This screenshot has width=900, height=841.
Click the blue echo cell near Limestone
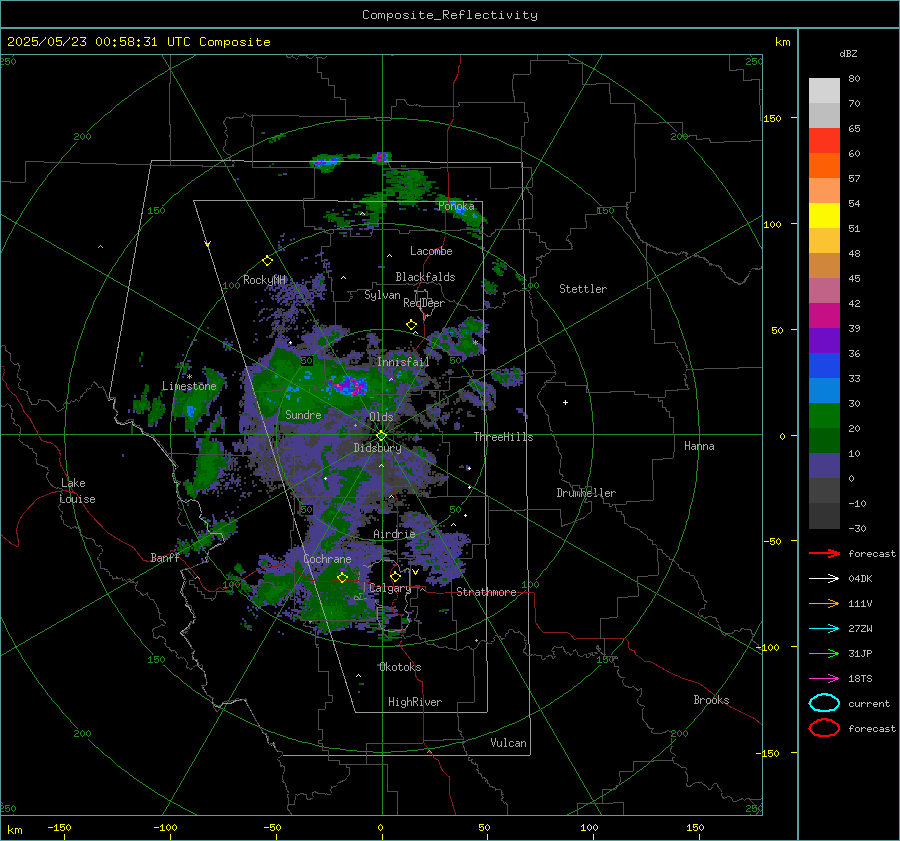coord(191,411)
